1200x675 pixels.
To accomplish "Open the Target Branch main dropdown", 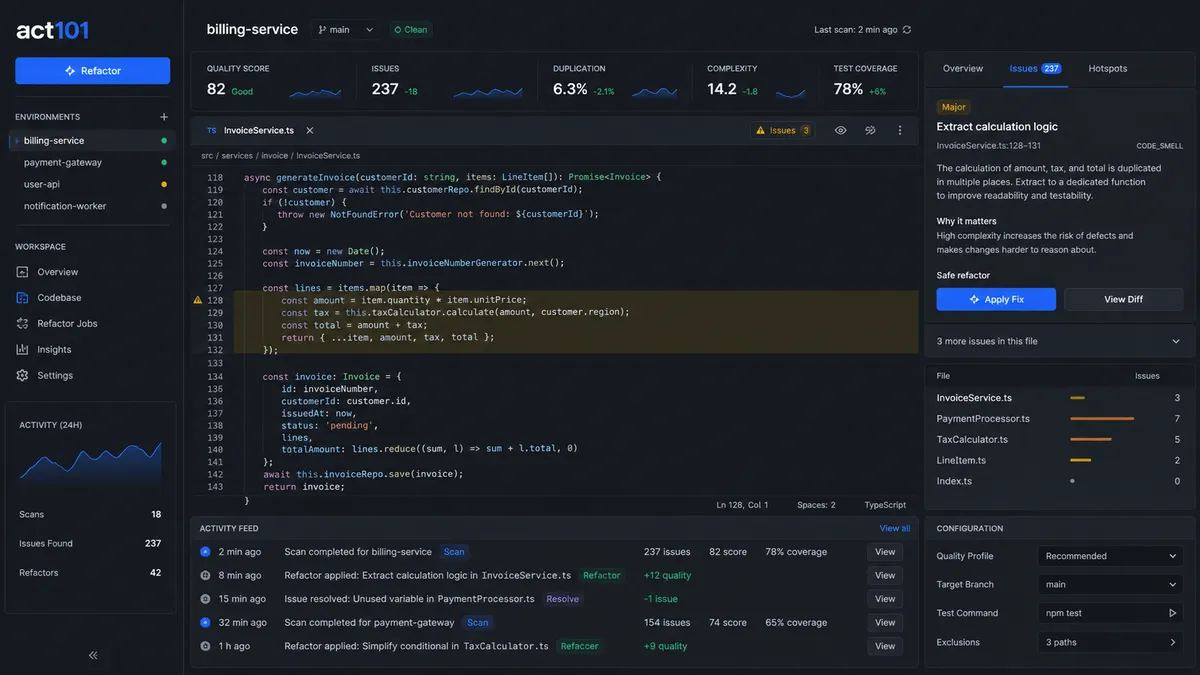I will click(x=1110, y=585).
